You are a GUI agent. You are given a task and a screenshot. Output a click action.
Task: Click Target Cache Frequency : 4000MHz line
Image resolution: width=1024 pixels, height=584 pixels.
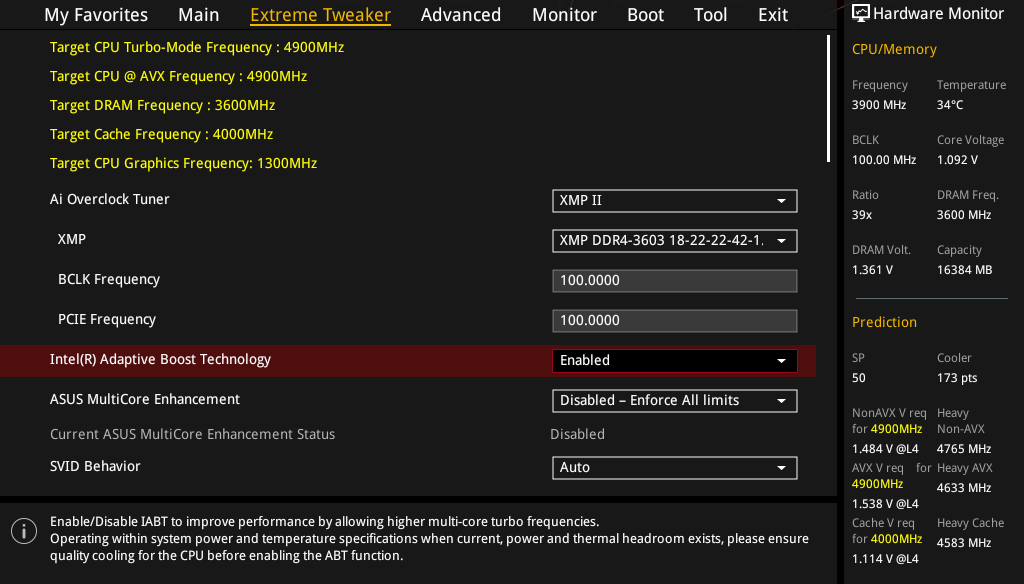pos(161,135)
